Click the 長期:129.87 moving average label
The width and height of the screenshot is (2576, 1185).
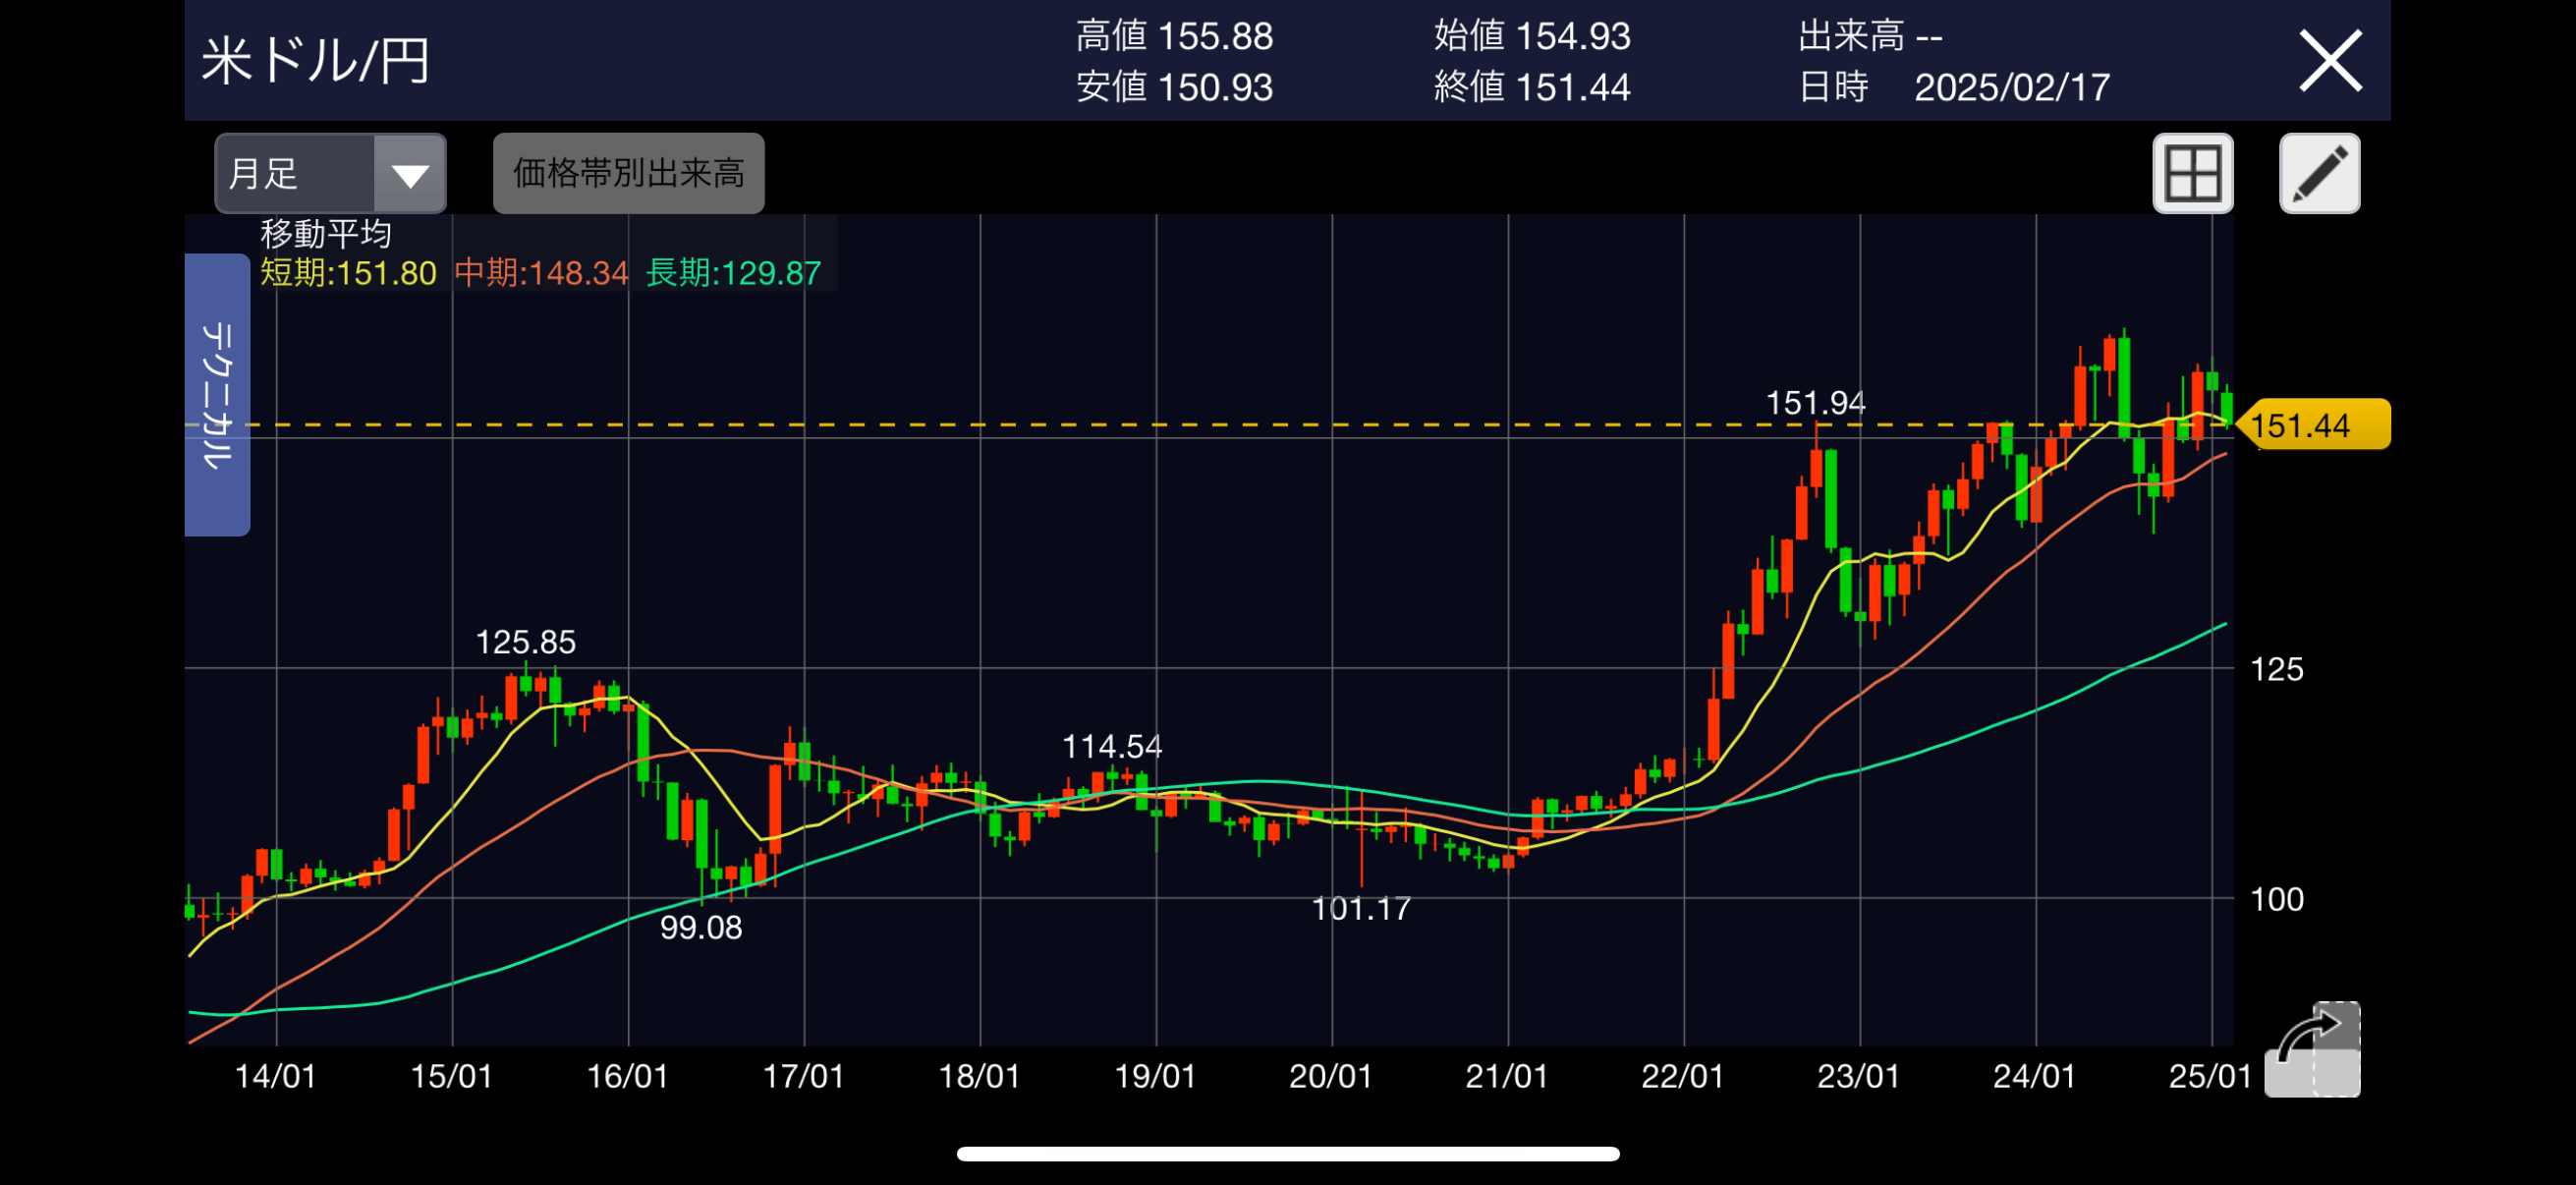[733, 273]
